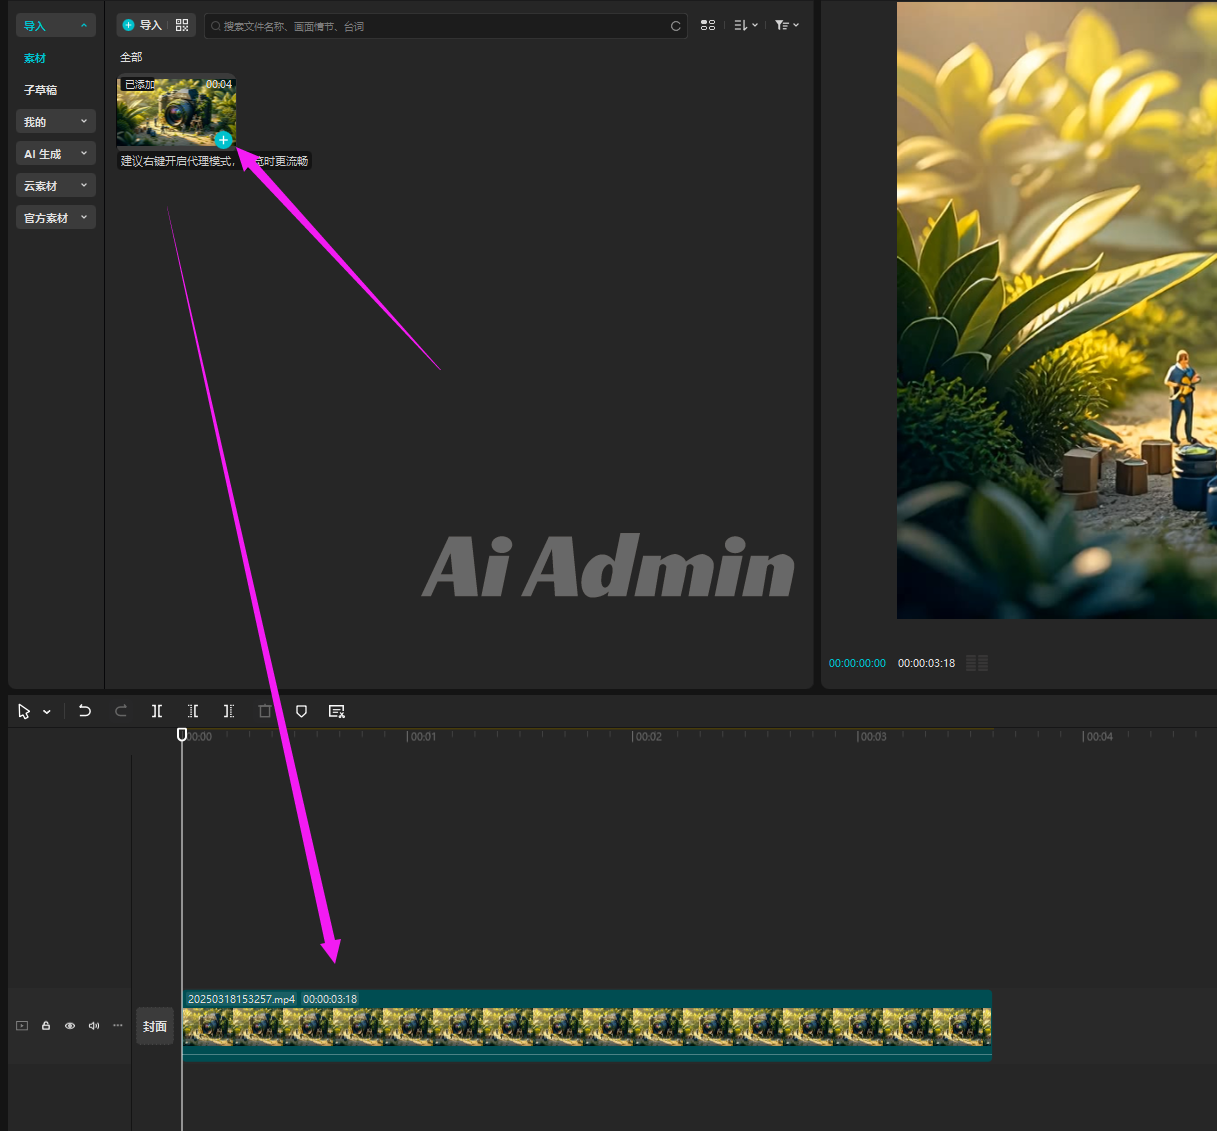Click the media search input field

pyautogui.click(x=440, y=26)
